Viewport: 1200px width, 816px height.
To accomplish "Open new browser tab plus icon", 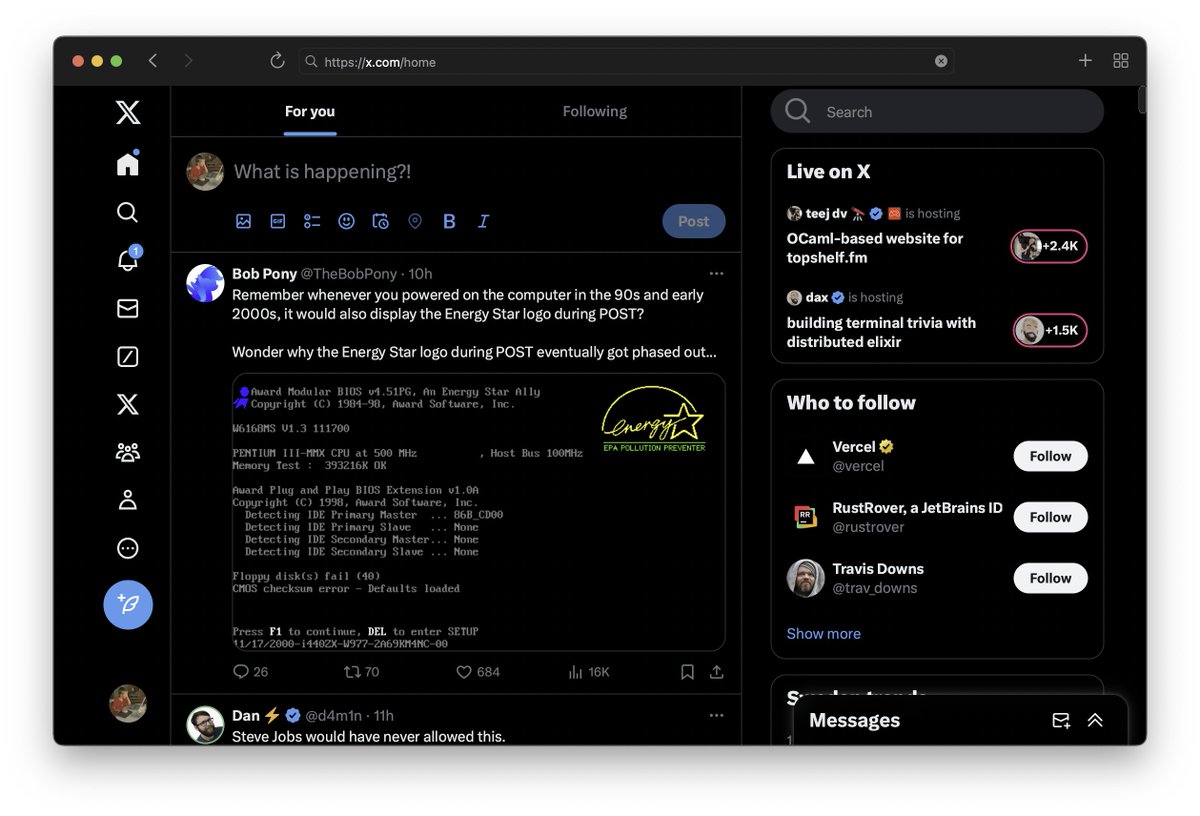I will (x=1085, y=61).
